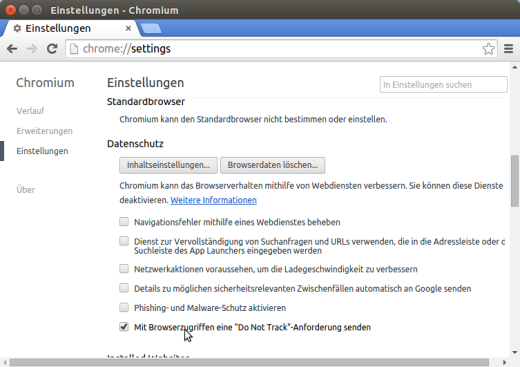Toggle Dienst zur Vervollständigung von Suchanfragen checkbox
The height and width of the screenshot is (367, 520).
pos(124,241)
